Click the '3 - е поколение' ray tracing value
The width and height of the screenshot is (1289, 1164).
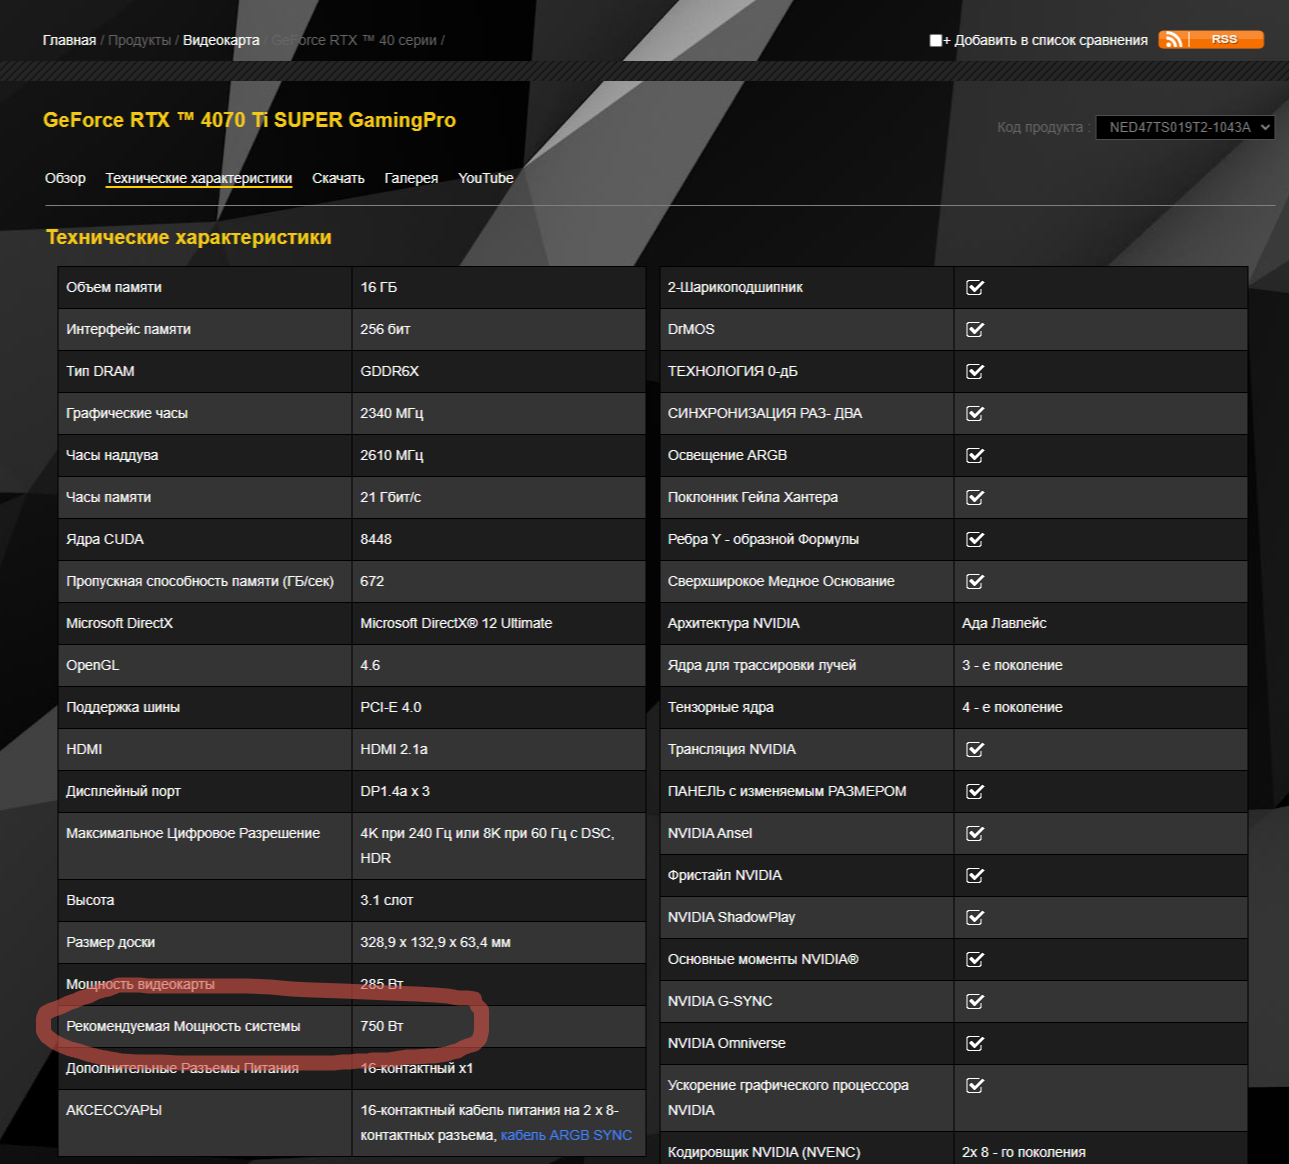[x=1012, y=665]
